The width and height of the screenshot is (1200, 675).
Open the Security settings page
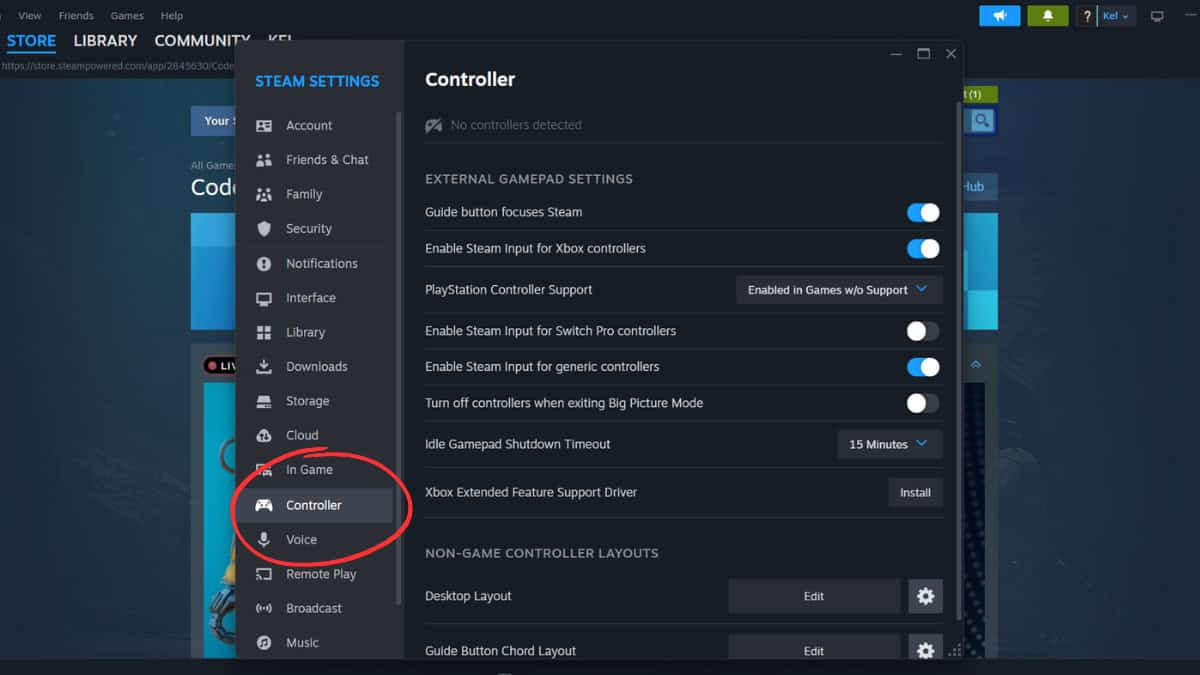pos(310,228)
